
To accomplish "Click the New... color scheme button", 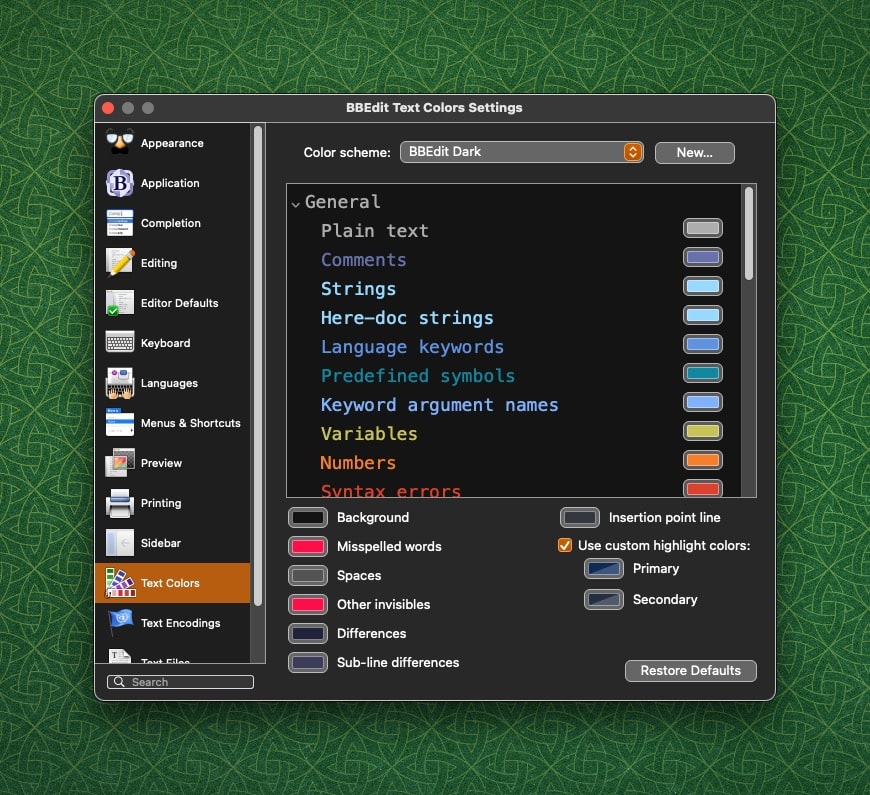I will 694,153.
